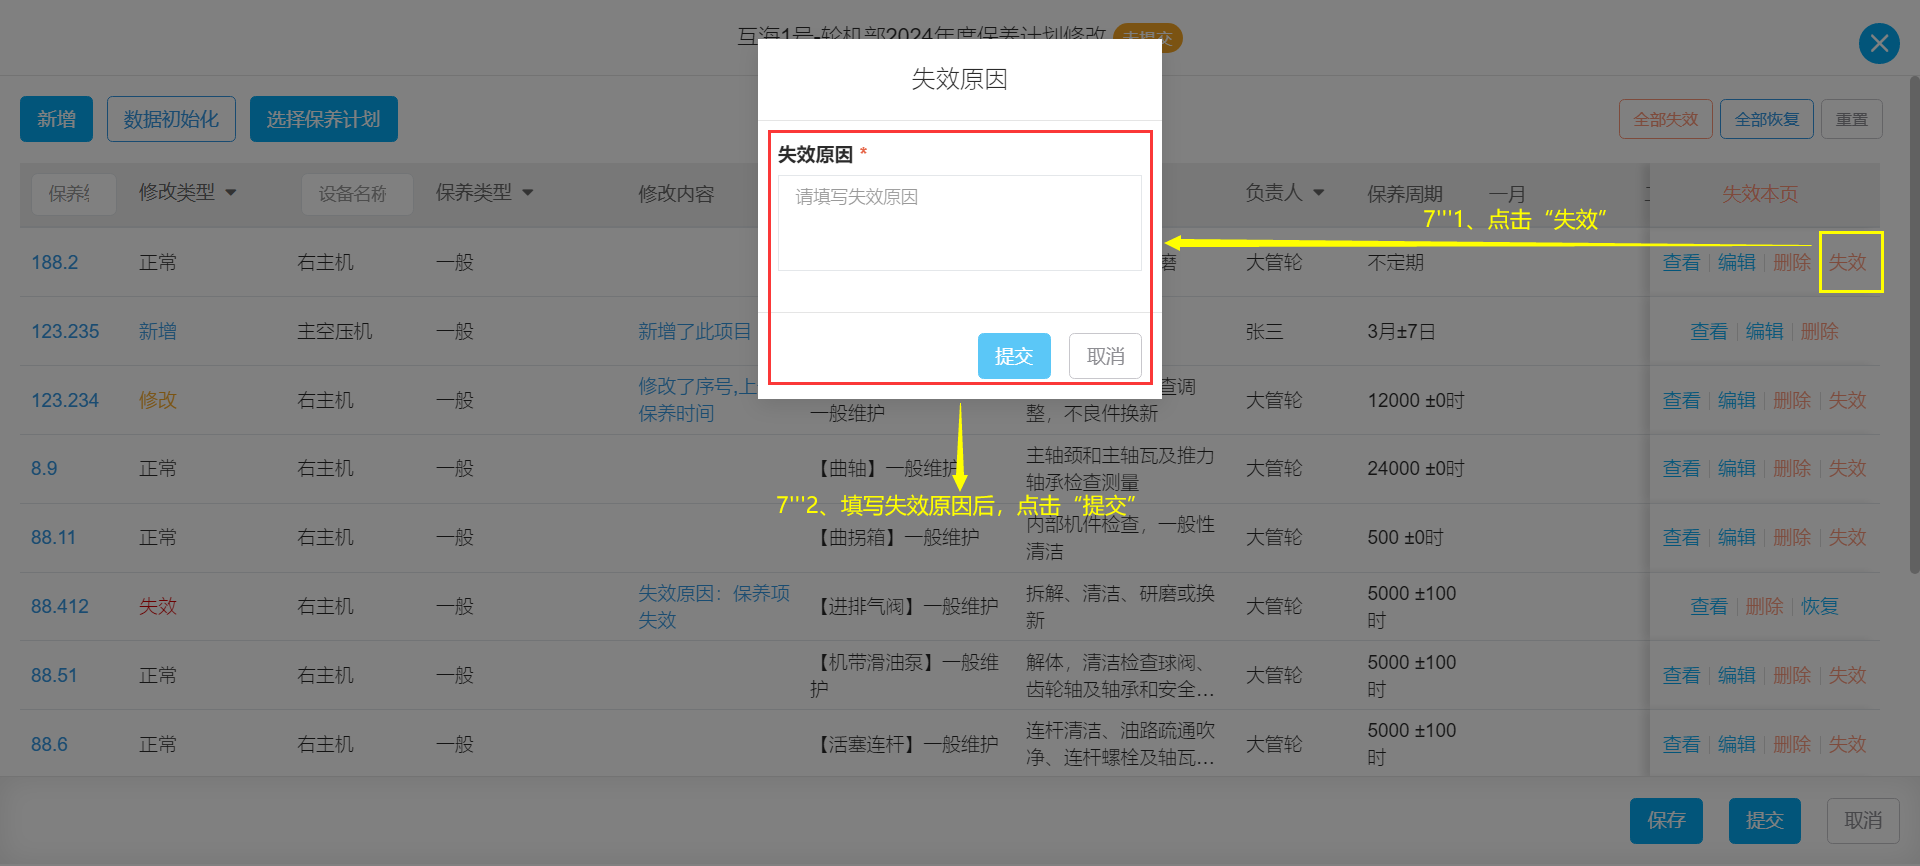Focus the 保养 number search field
Screen dimensions: 1920x866
tap(74, 194)
